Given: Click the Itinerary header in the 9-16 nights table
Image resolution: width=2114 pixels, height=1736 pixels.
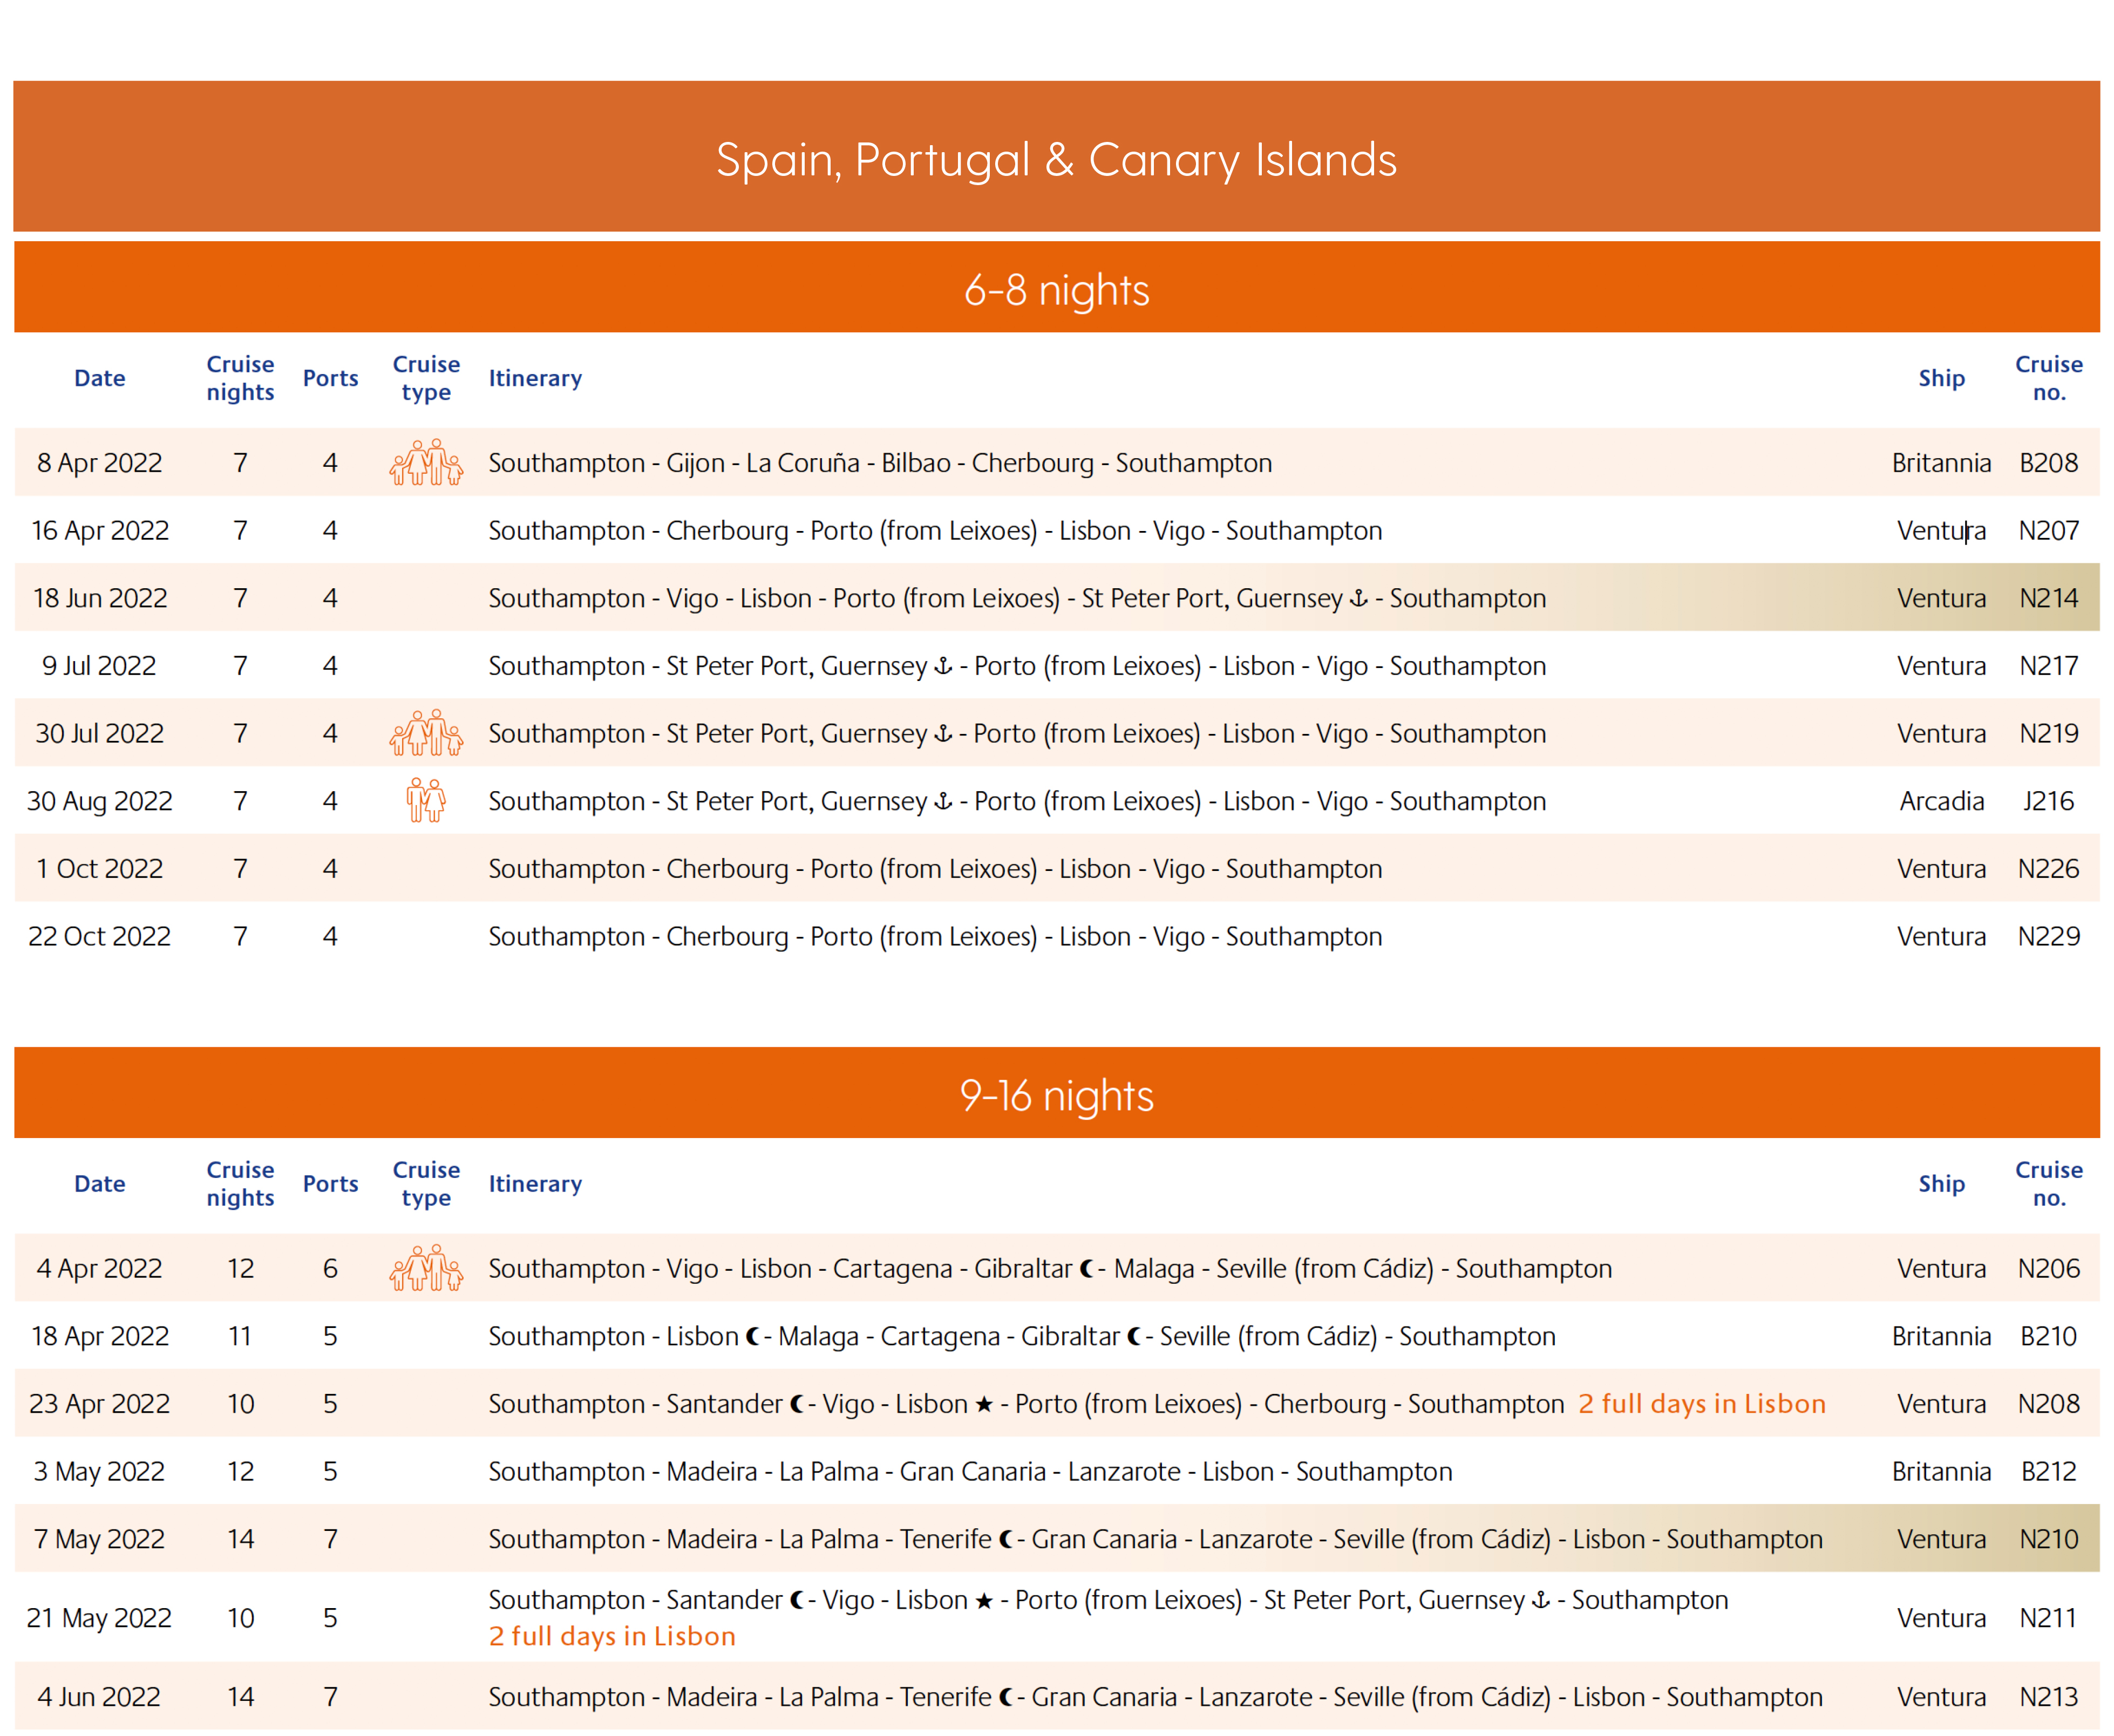Looking at the screenshot, I should (x=535, y=1183).
